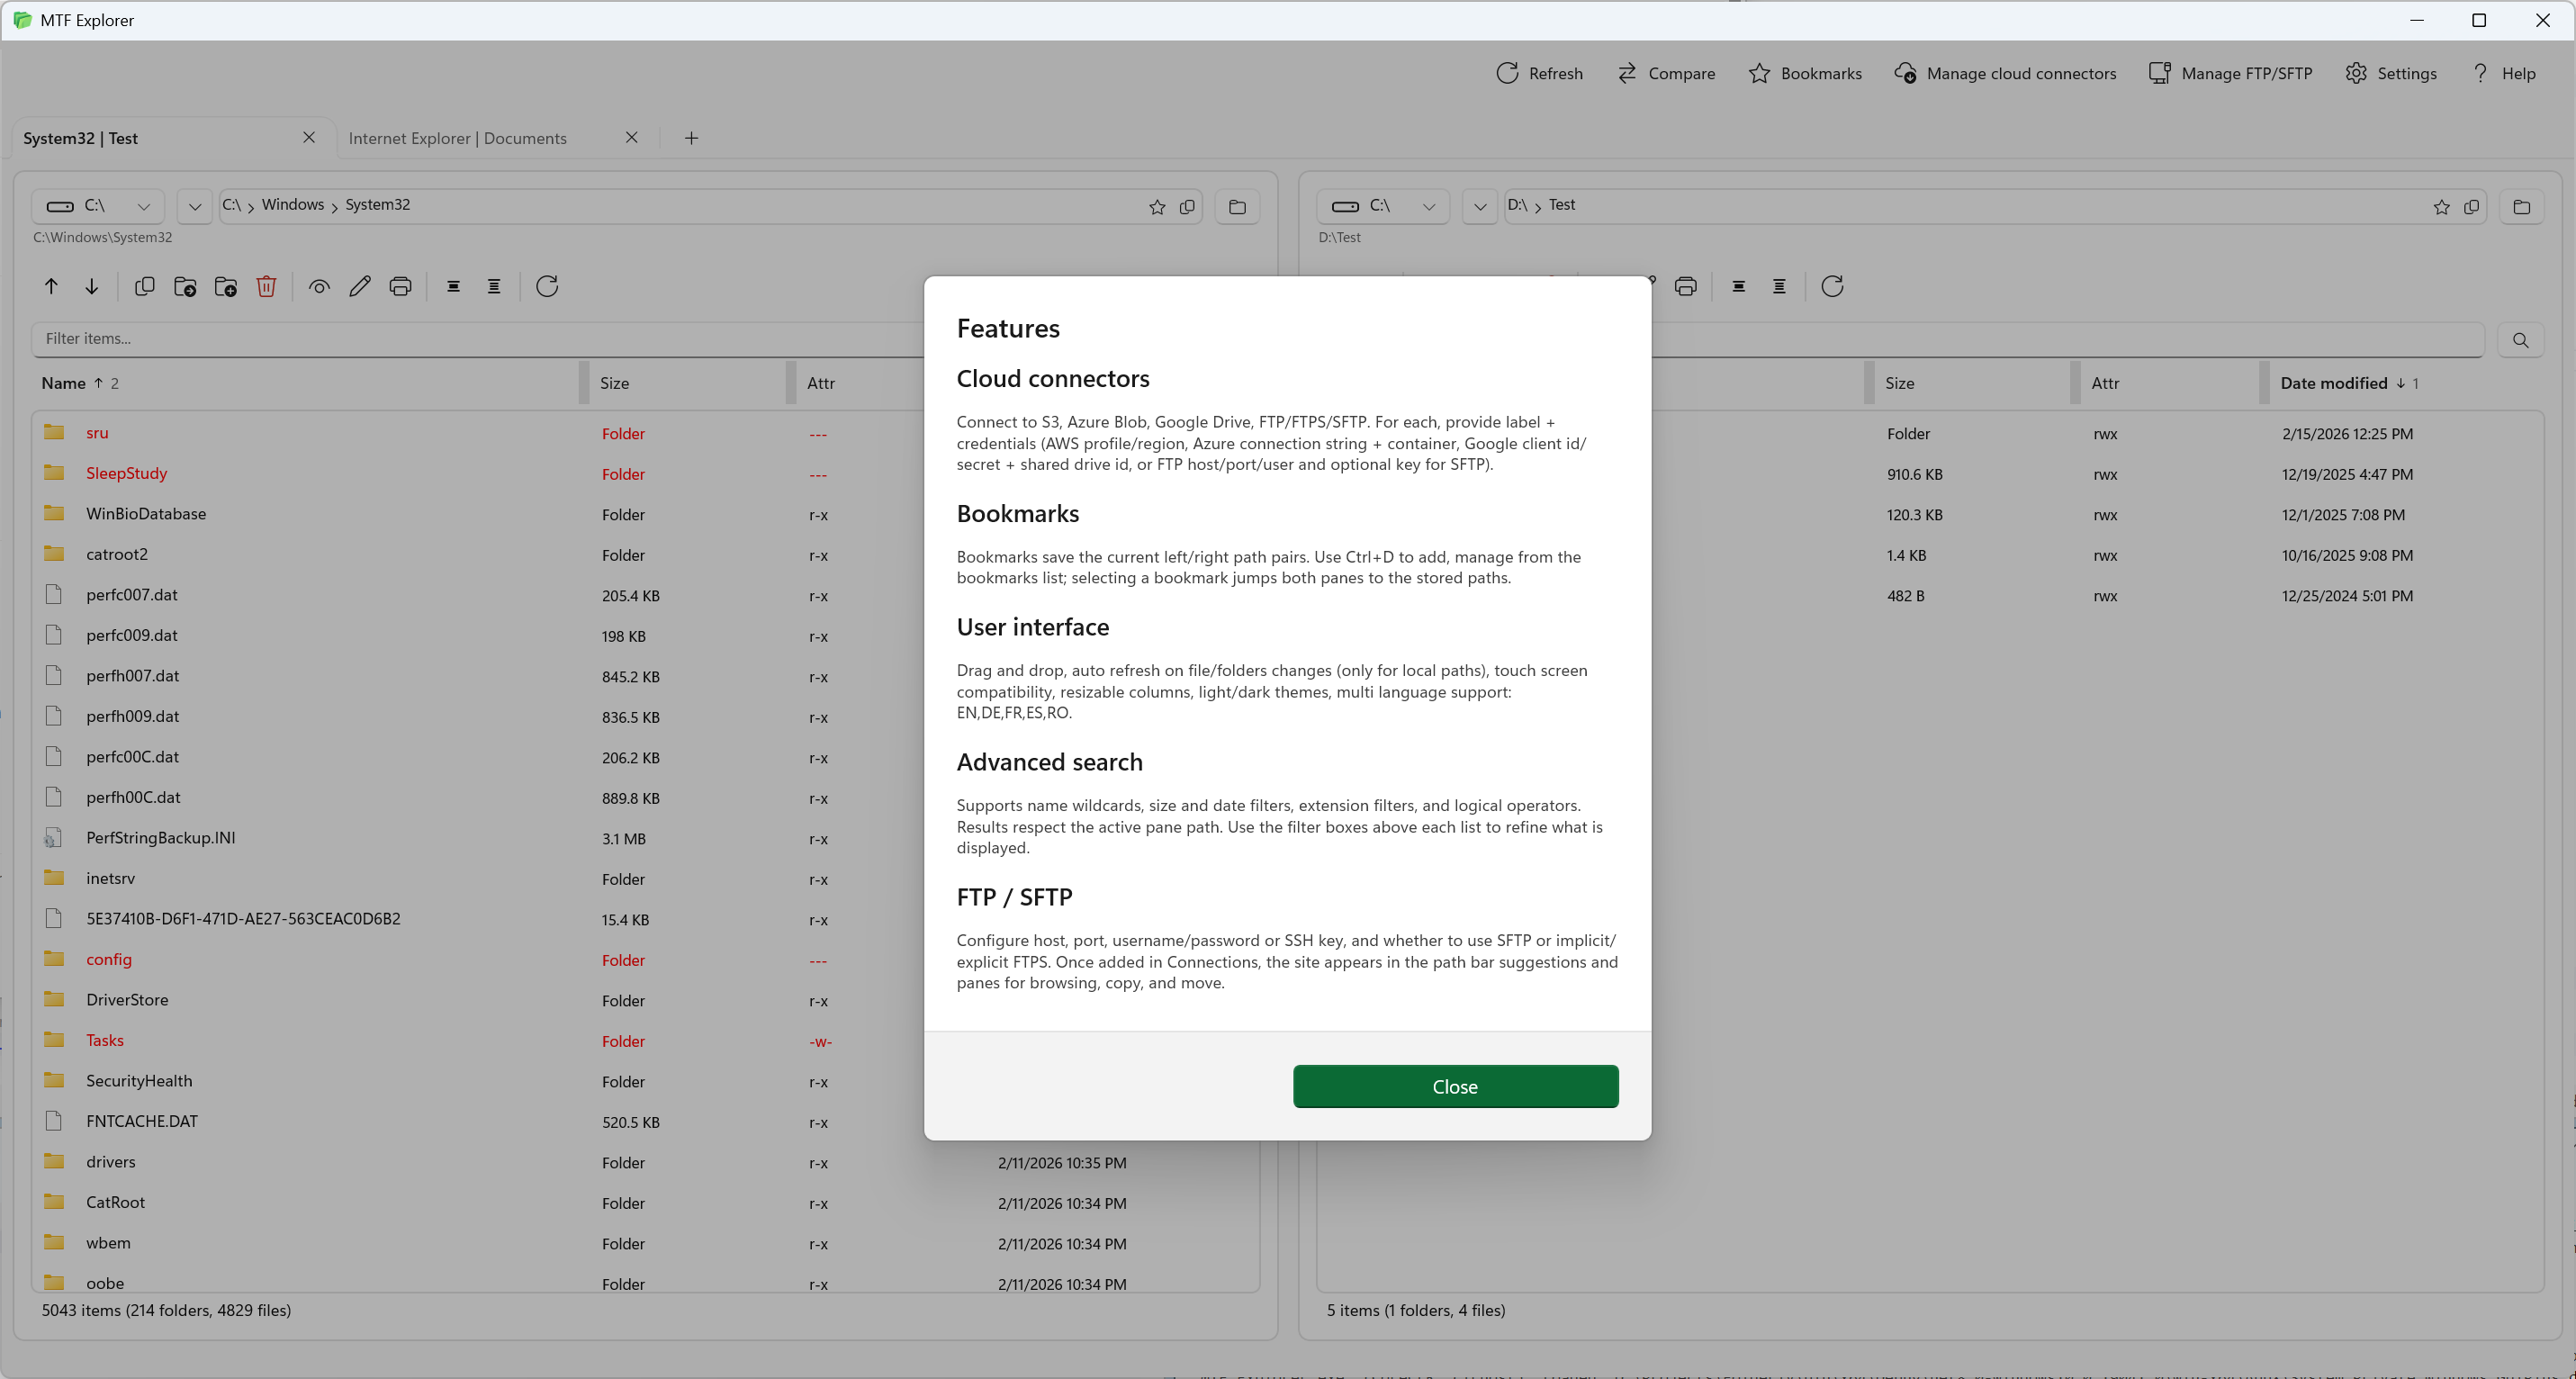Image resolution: width=2576 pixels, height=1379 pixels.
Task: Close the Features dialog
Action: click(x=1455, y=1086)
